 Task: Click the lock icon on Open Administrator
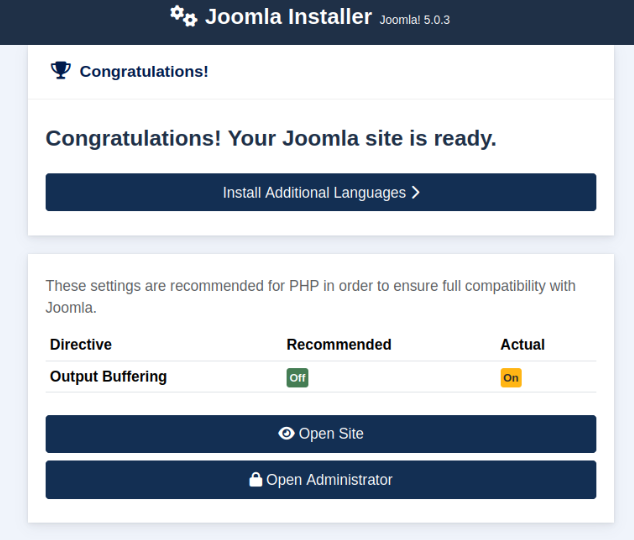pyautogui.click(x=256, y=479)
